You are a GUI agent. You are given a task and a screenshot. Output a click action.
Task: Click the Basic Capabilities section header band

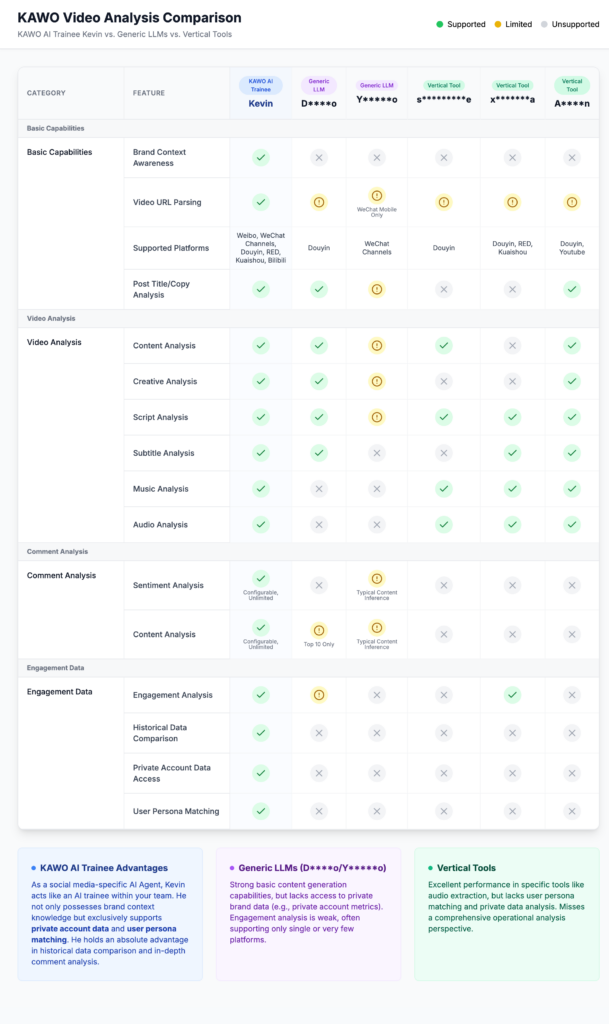55,128
